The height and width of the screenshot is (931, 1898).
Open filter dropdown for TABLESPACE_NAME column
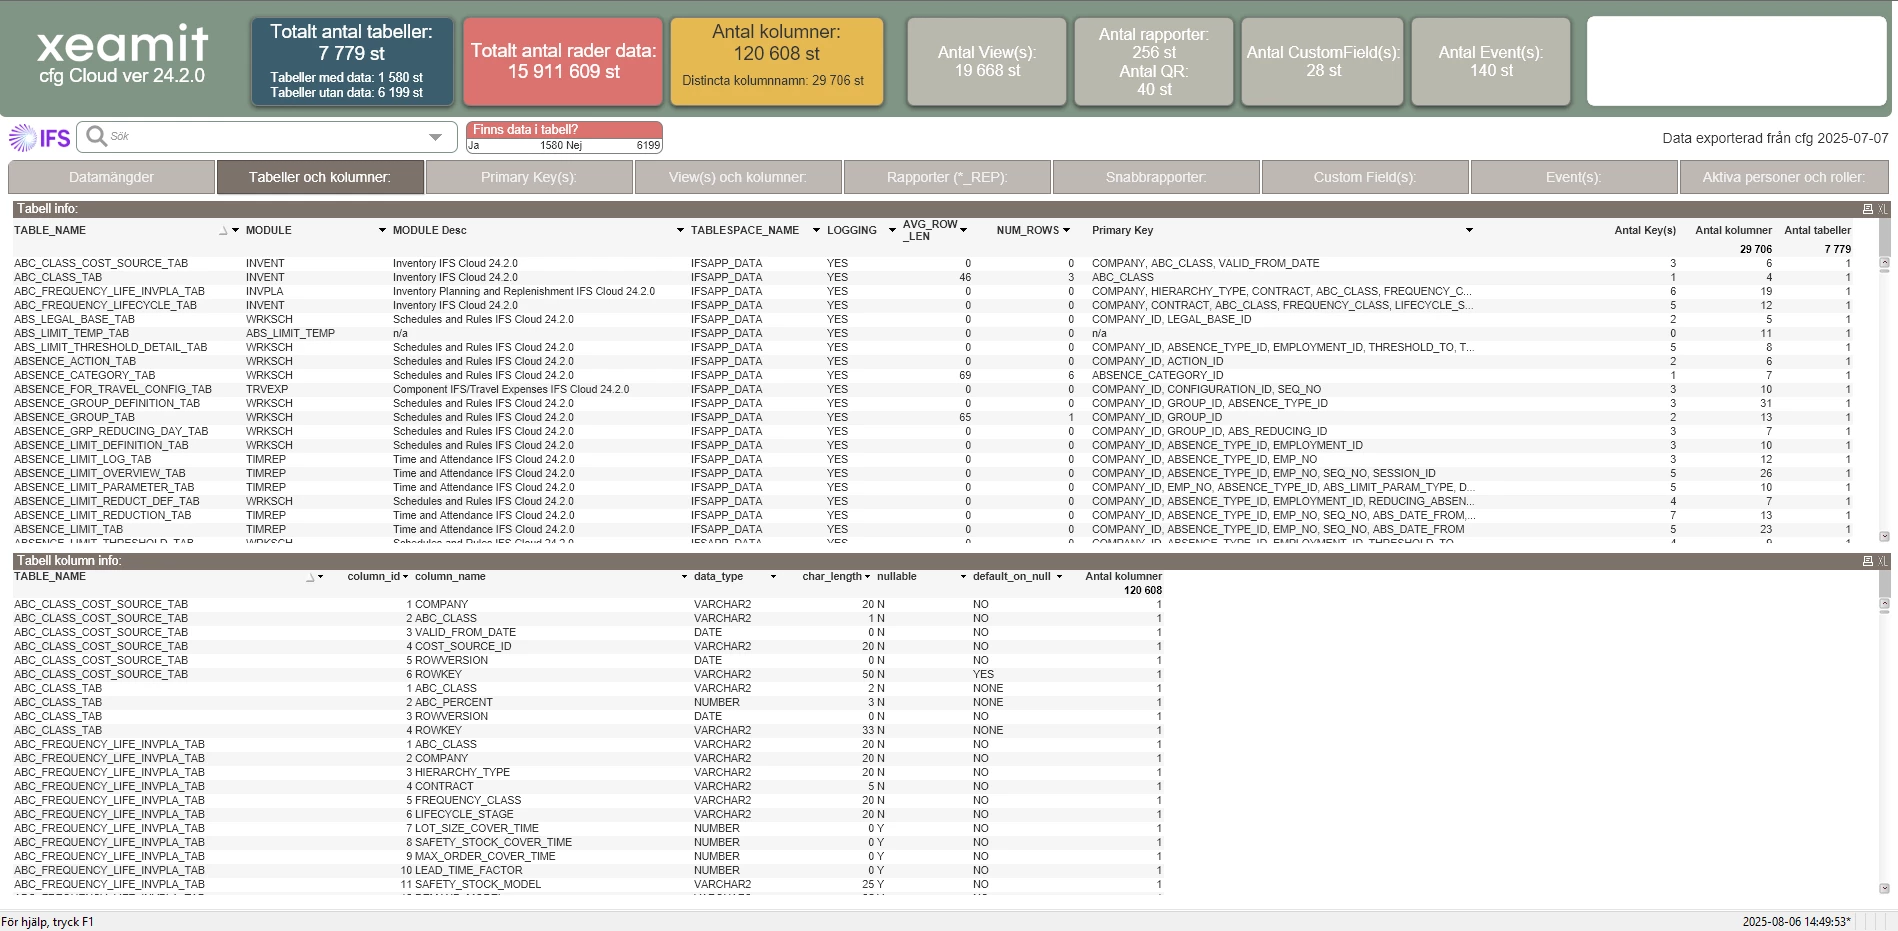pyautogui.click(x=816, y=230)
